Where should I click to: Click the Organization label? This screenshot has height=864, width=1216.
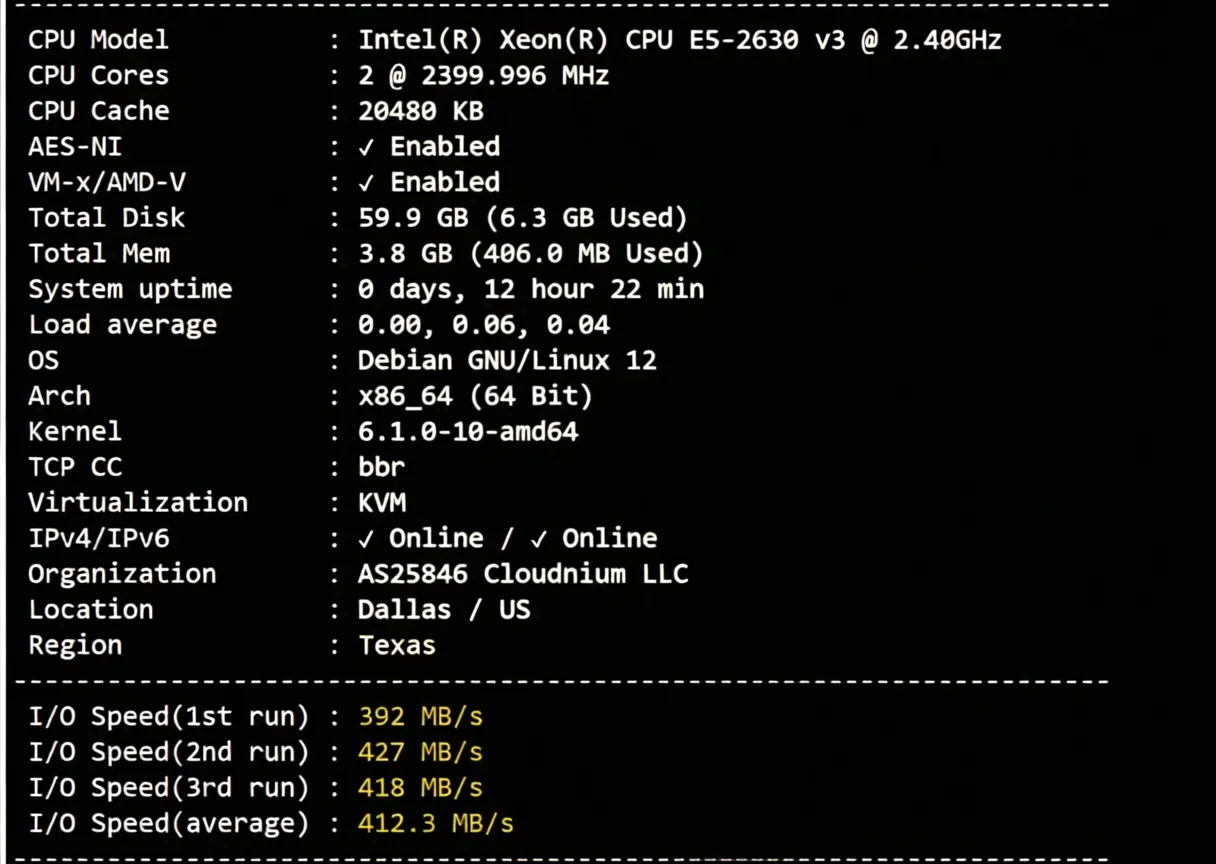tap(122, 574)
